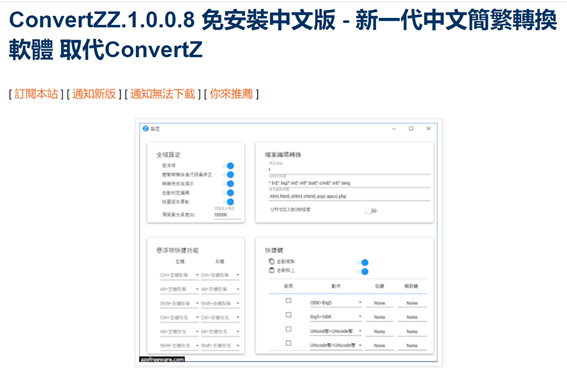Viewport: 567px width, 368px height.
Task: Expand the Alt+右鍵點擊 dropdown under 右鍵
Action: point(220,289)
